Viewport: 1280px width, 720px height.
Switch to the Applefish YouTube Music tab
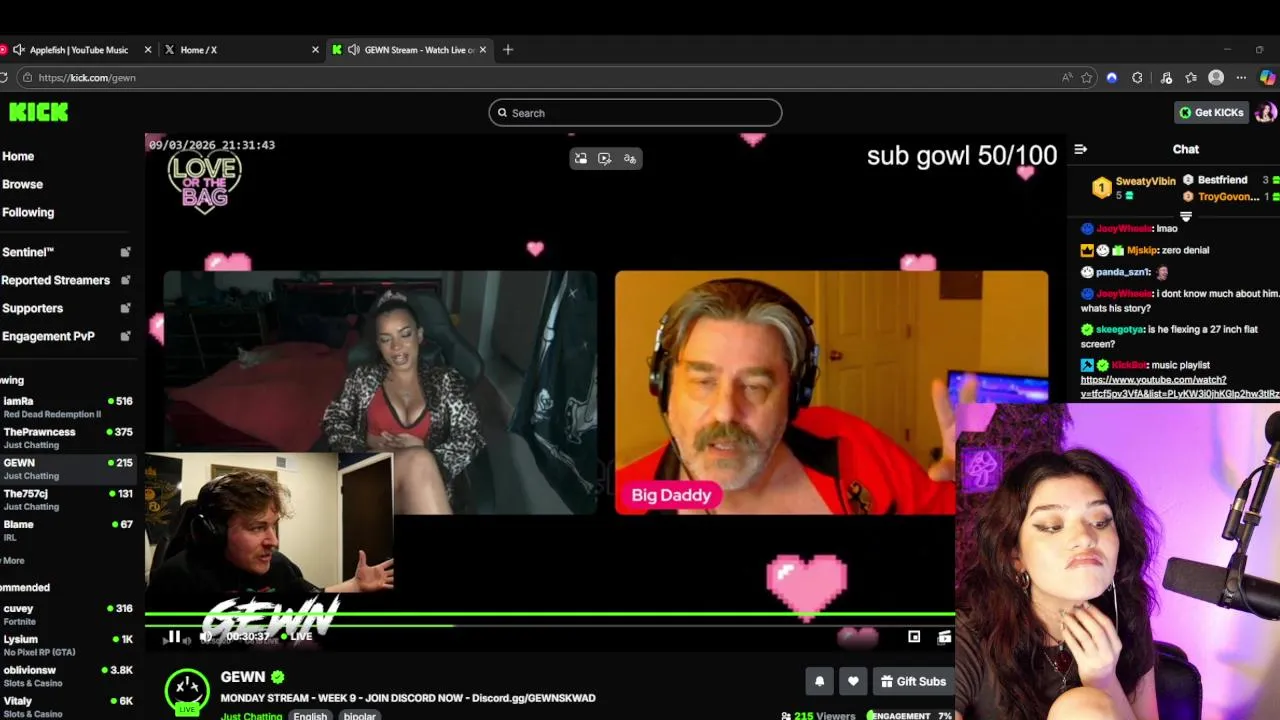79,50
